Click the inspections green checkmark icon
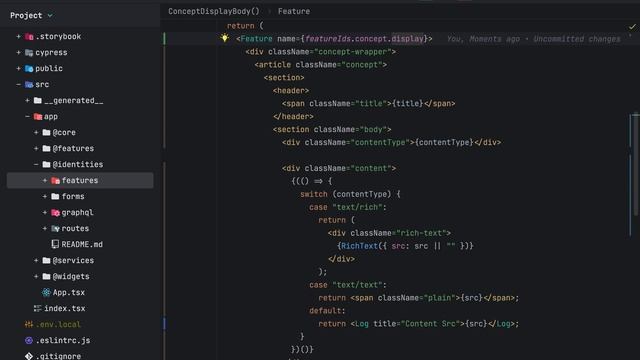640x360 pixels. click(632, 27)
